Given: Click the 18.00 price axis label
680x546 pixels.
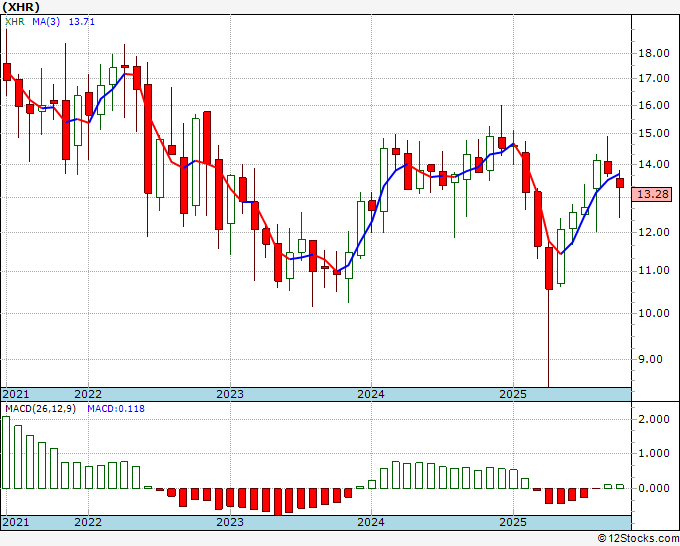Looking at the screenshot, I should 654,53.
